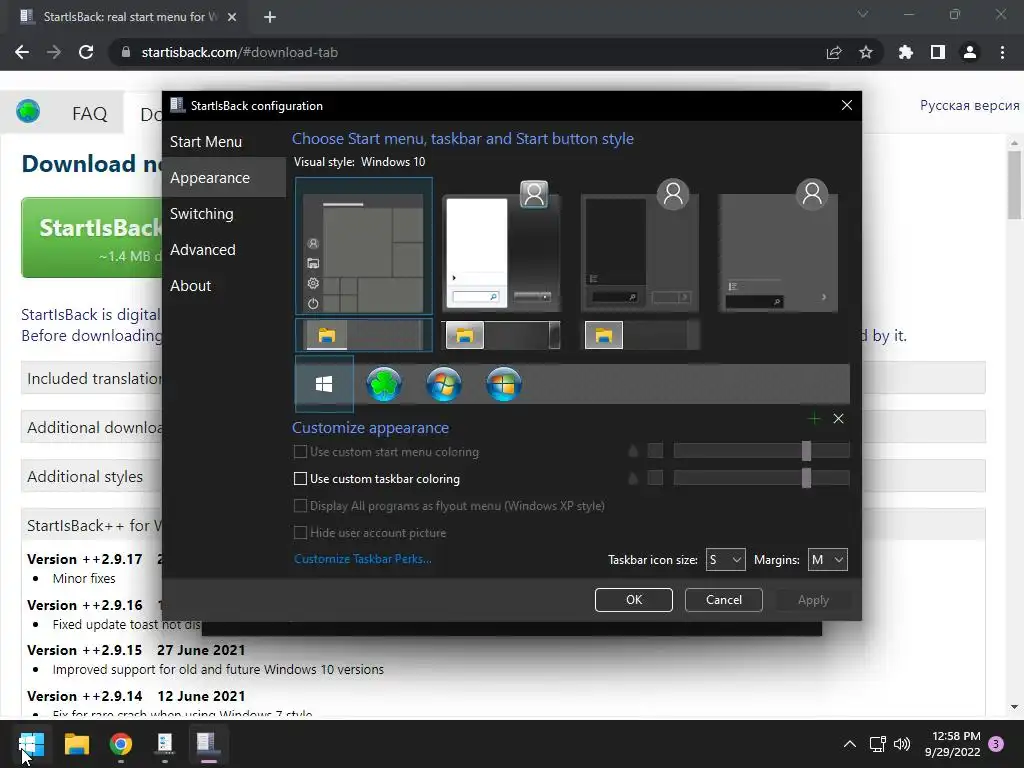Screen dimensions: 1024x768
Task: Show hidden tray icons chevron
Action: click(850, 744)
